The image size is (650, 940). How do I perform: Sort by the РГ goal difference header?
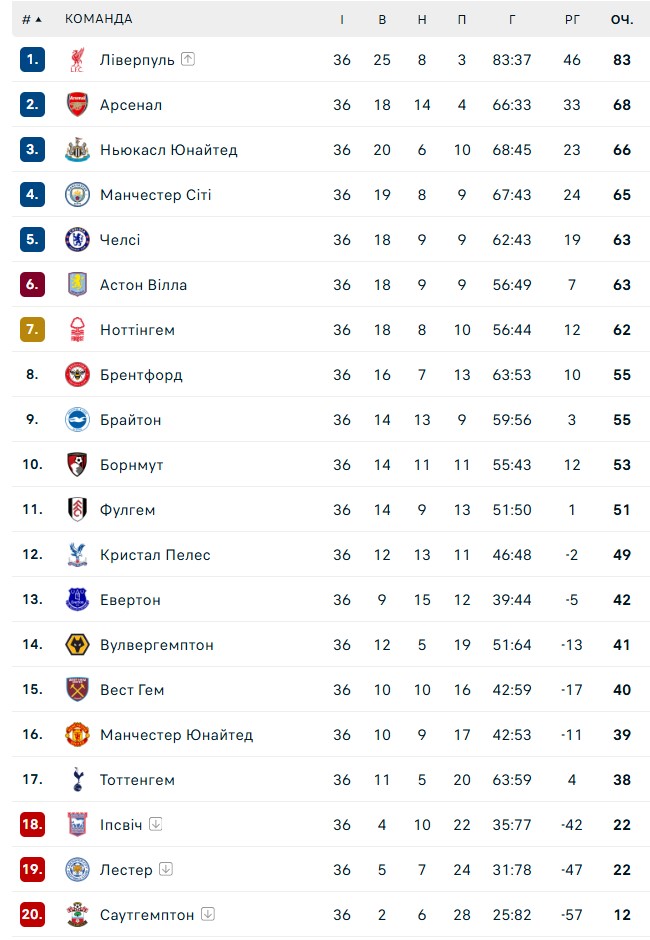(572, 19)
